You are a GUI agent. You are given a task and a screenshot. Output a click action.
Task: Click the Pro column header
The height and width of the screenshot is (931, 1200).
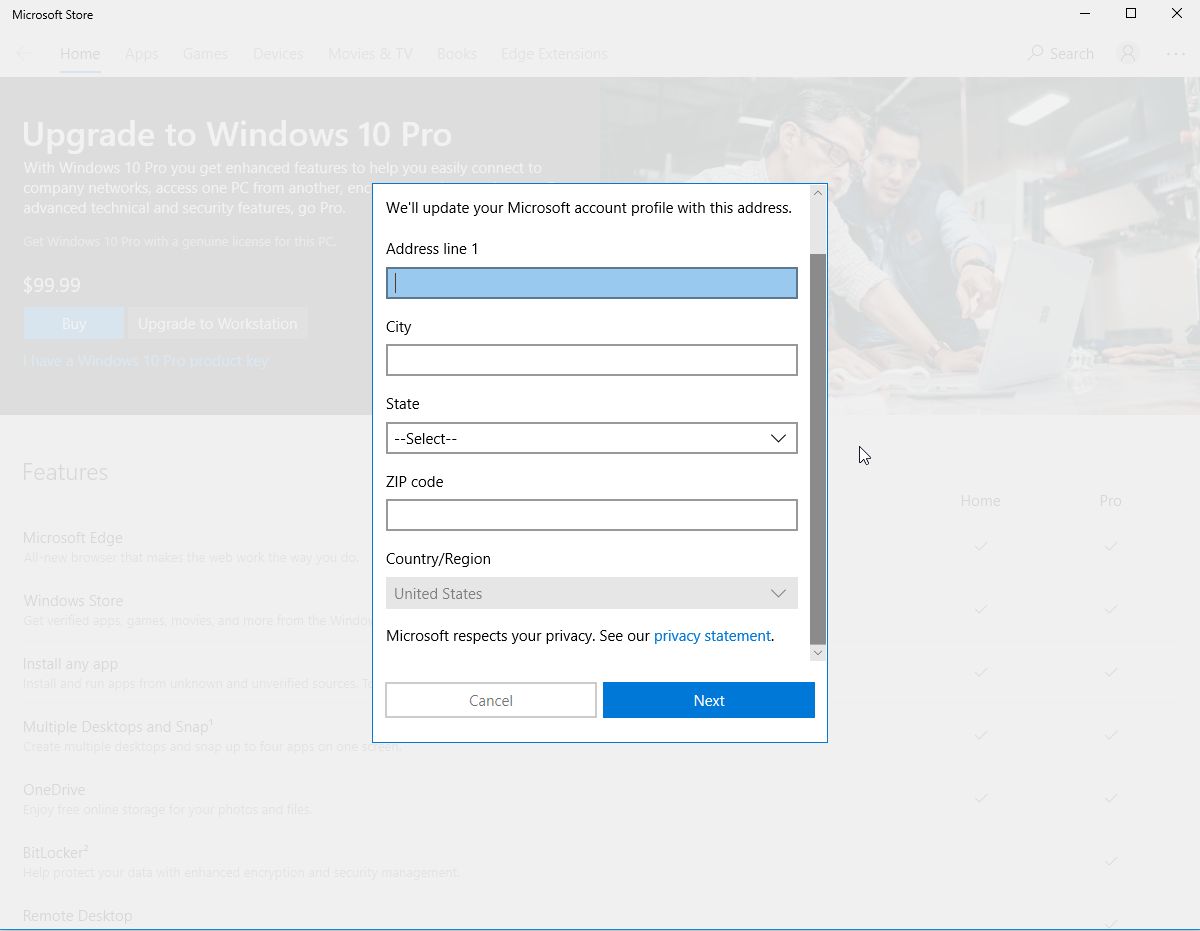(x=1110, y=501)
